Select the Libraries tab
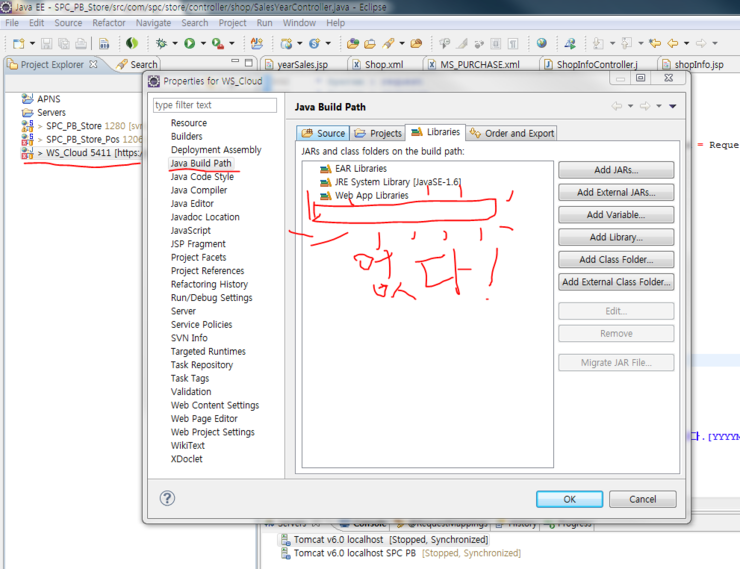 tap(436, 132)
